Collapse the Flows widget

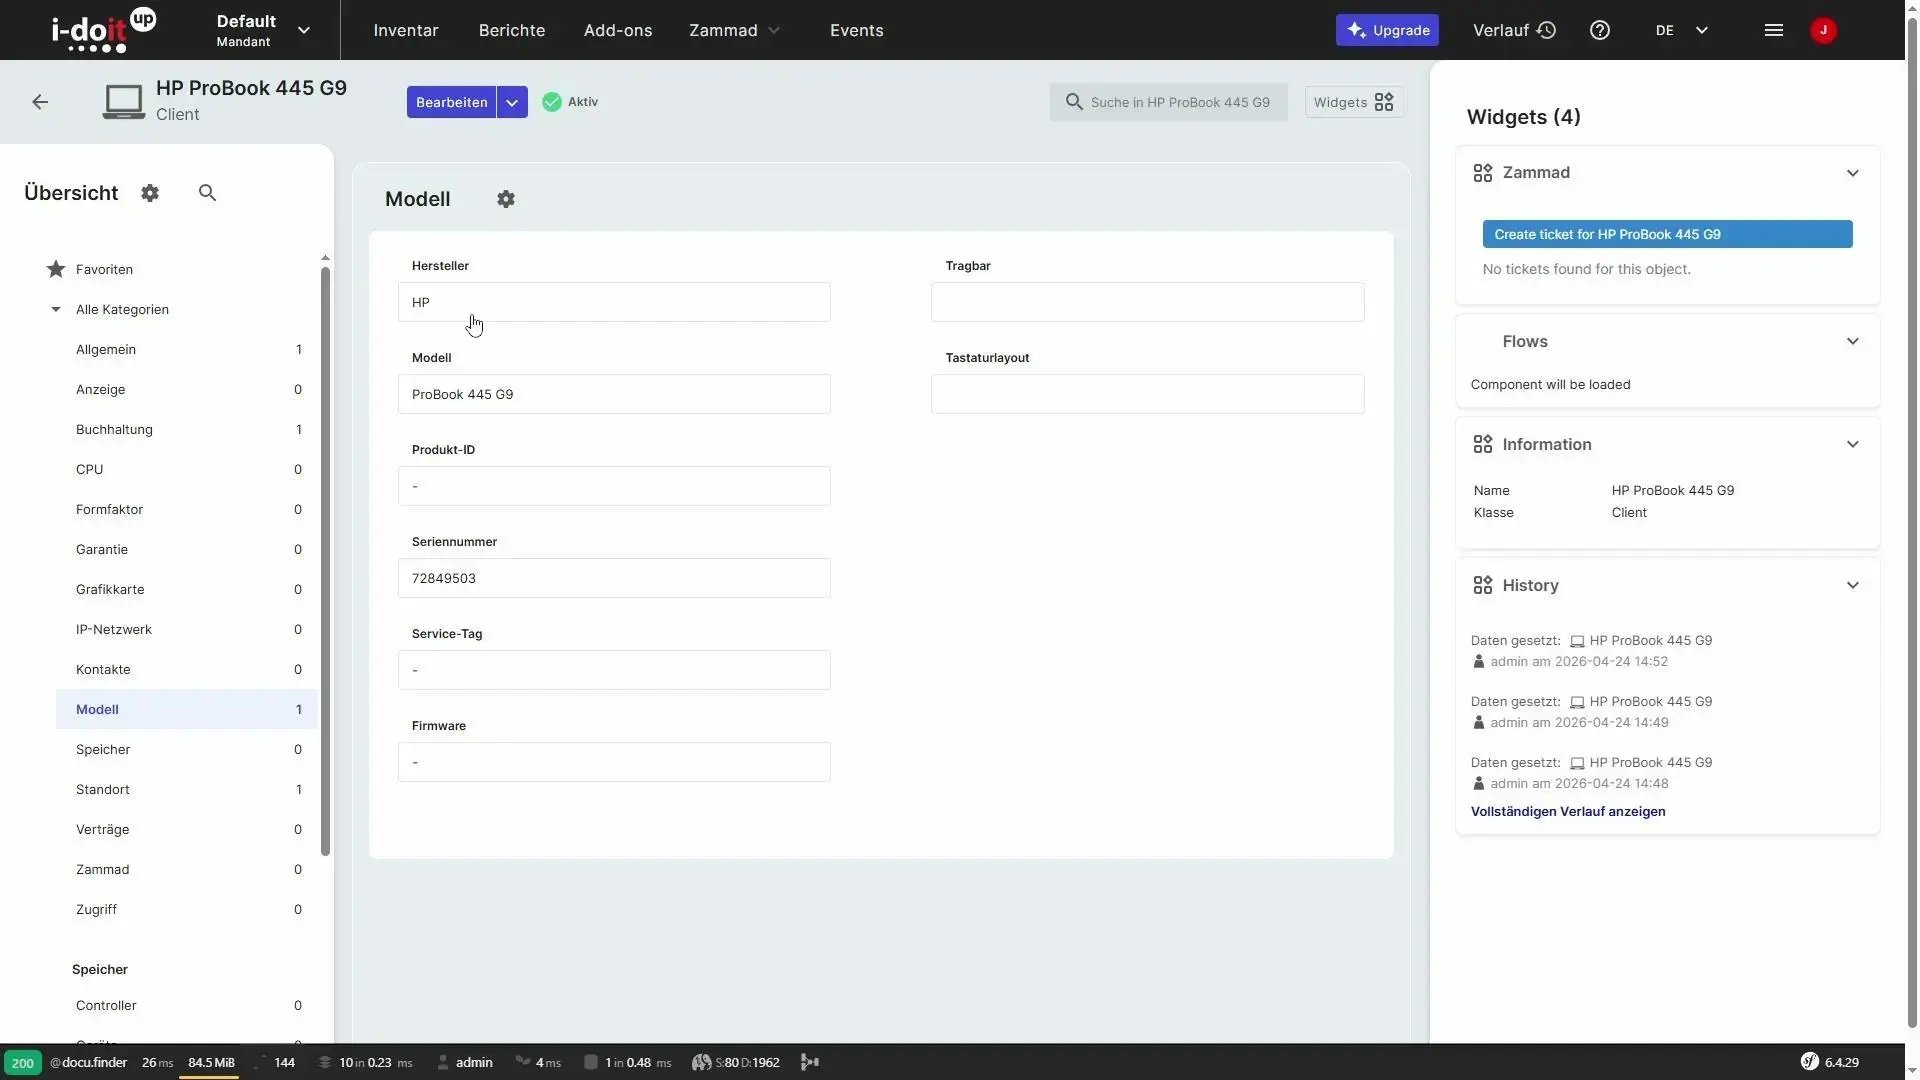pyautogui.click(x=1853, y=342)
